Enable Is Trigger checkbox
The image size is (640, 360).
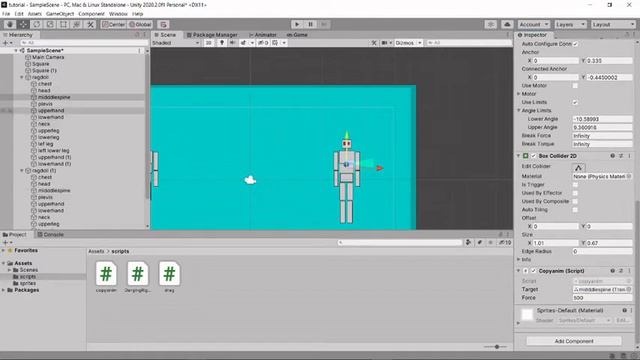click(575, 185)
